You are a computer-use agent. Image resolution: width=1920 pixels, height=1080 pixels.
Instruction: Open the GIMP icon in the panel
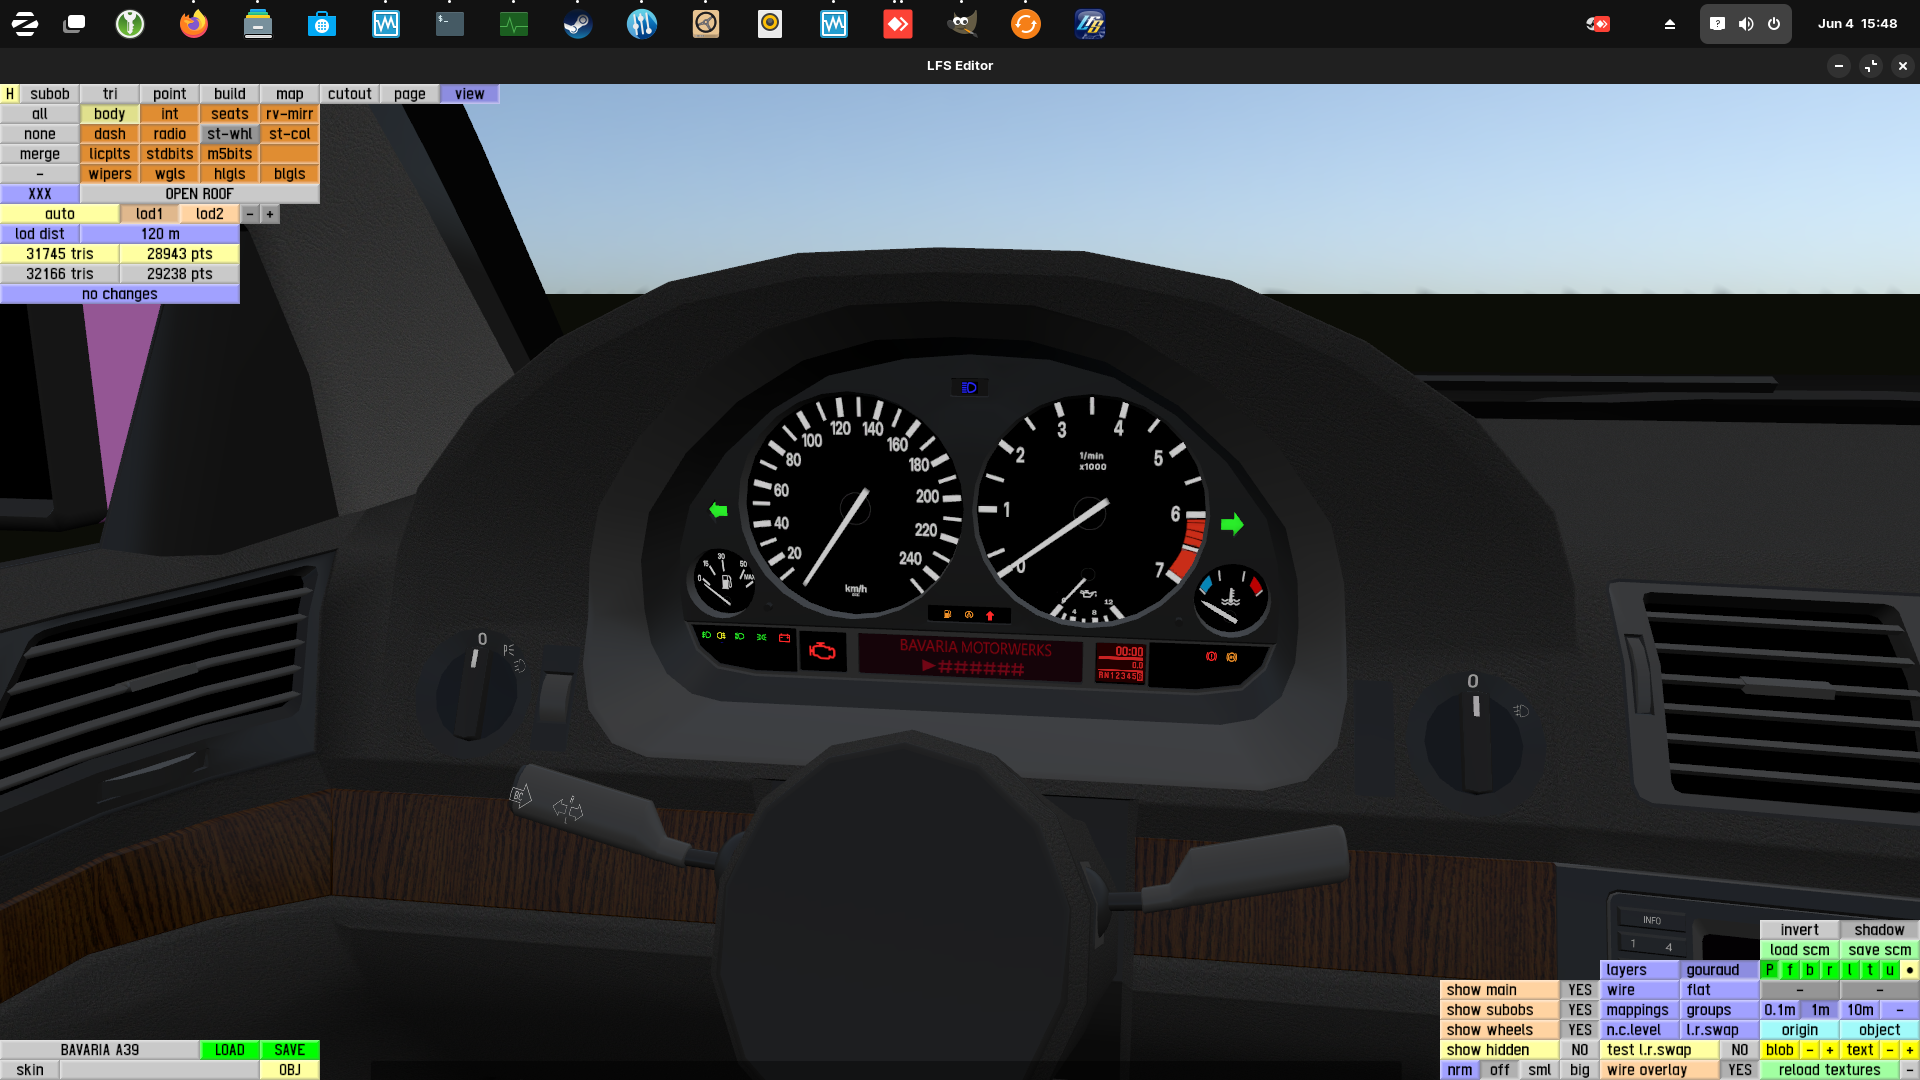pyautogui.click(x=962, y=24)
